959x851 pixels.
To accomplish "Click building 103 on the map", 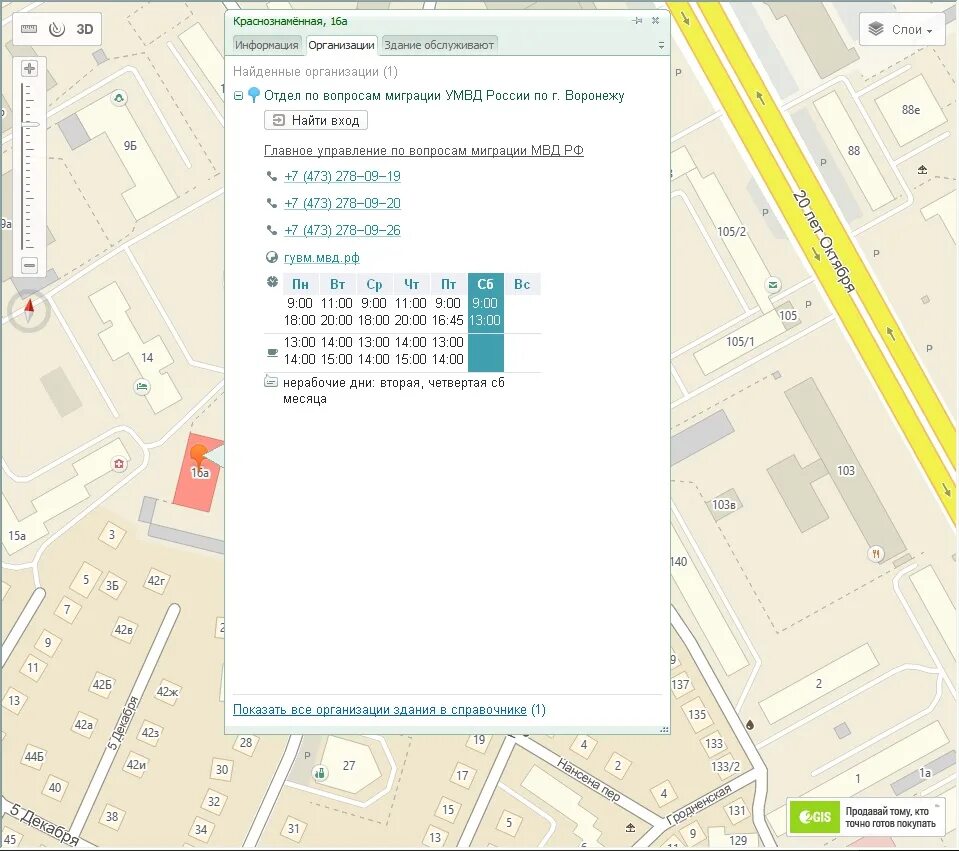I will tap(846, 470).
